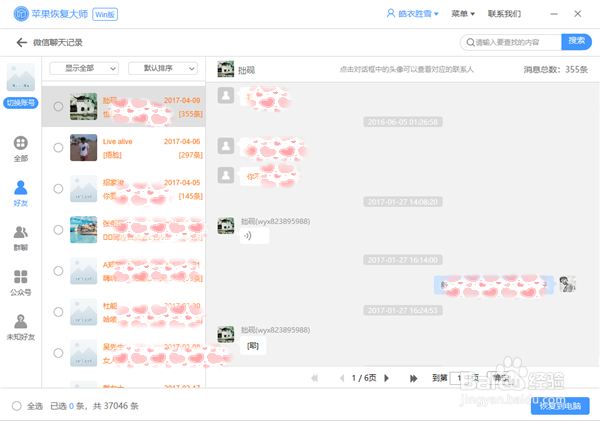Click the 2017-04-06 date of Live alive
600x421 pixels.
[x=182, y=142]
